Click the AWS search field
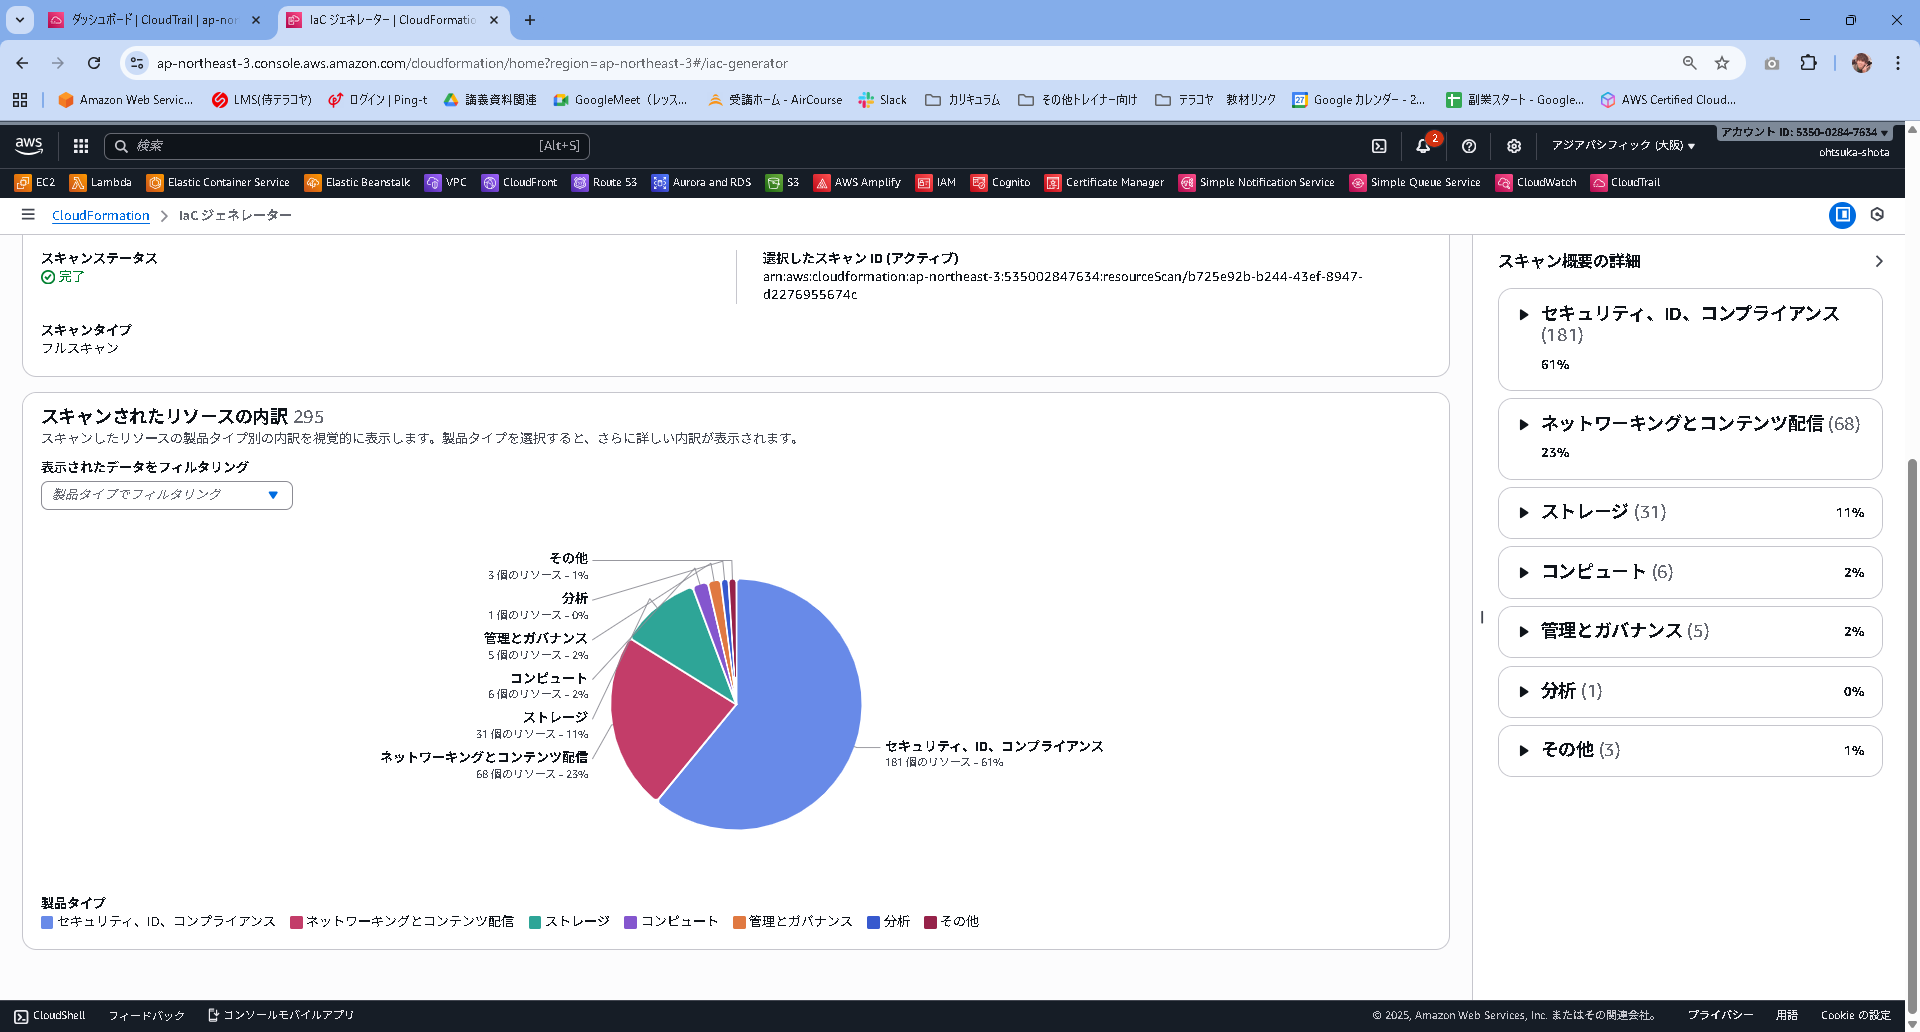1920x1032 pixels. pyautogui.click(x=347, y=146)
